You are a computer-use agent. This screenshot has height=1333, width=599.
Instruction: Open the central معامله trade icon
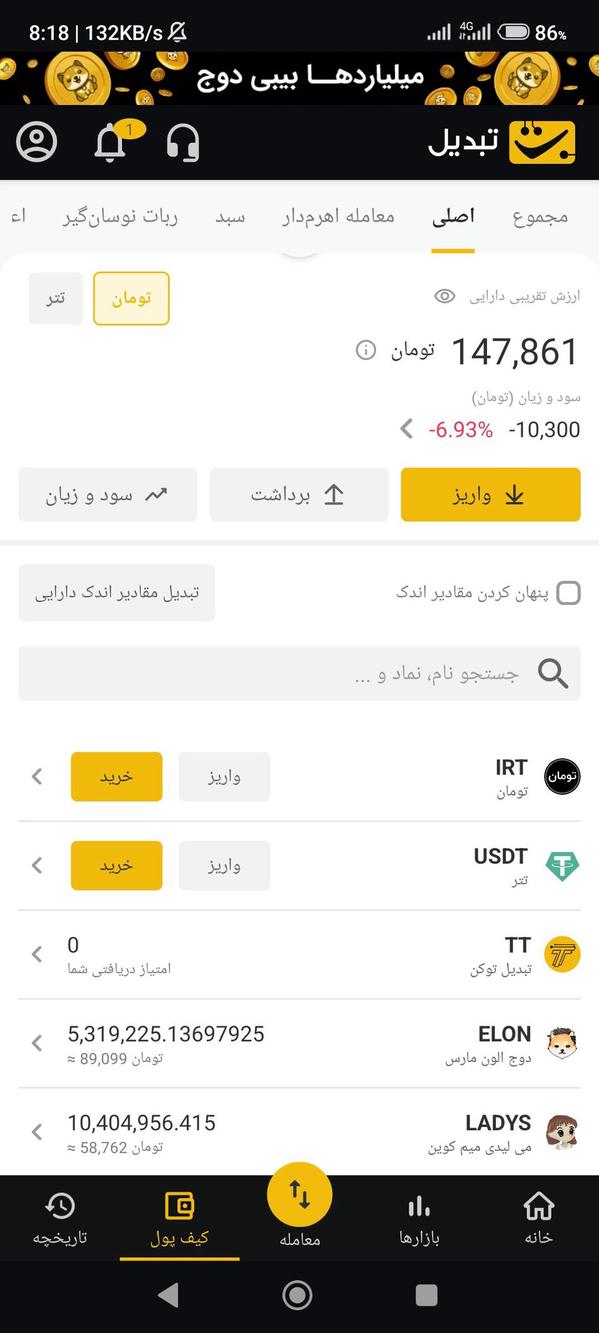(298, 1193)
